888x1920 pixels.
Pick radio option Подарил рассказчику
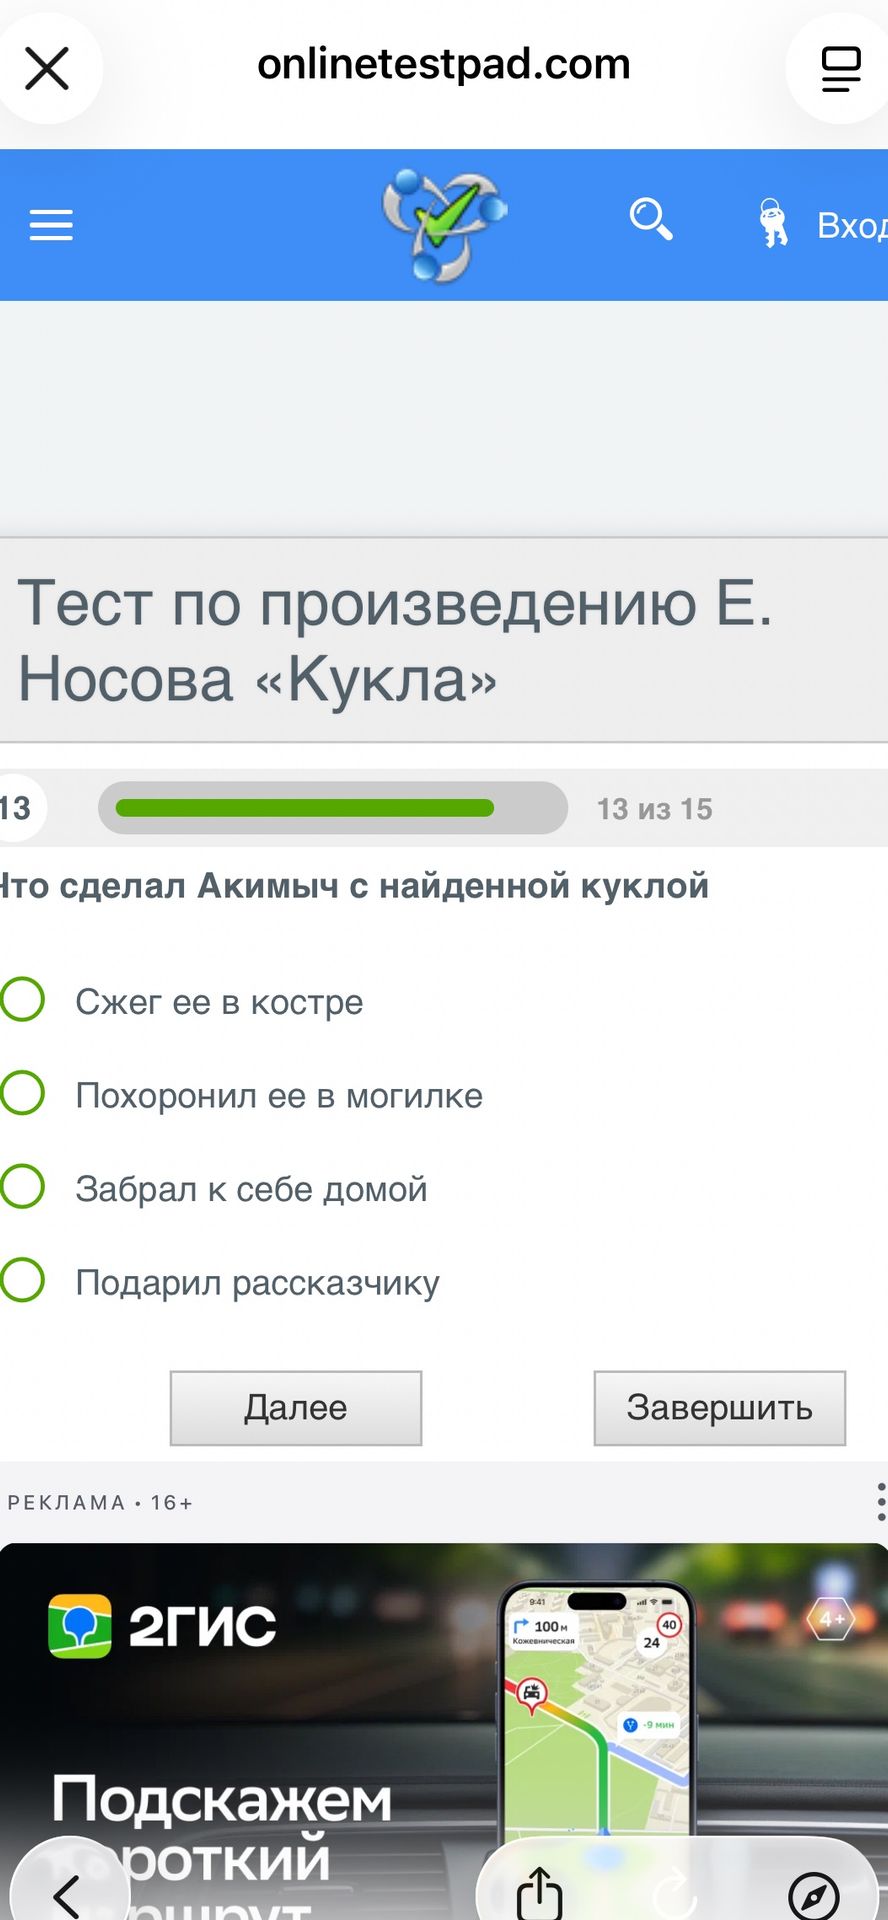click(22, 1280)
